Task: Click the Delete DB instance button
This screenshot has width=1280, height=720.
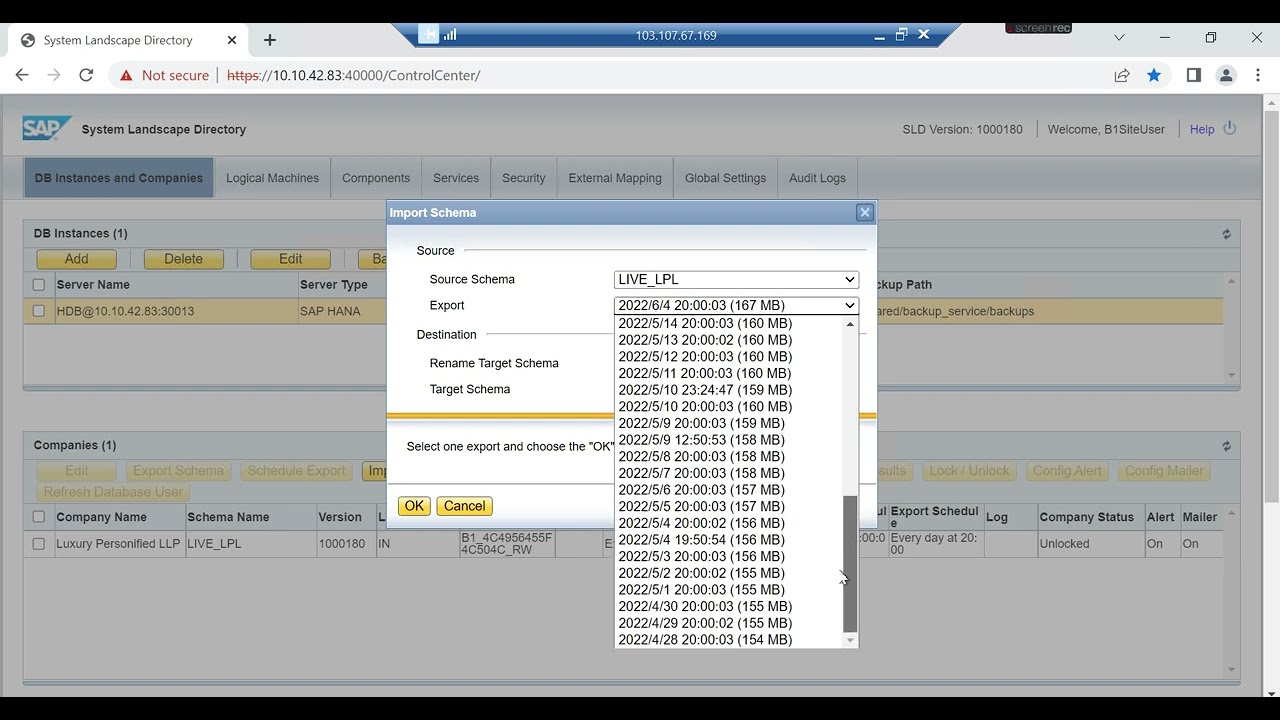Action: (183, 259)
